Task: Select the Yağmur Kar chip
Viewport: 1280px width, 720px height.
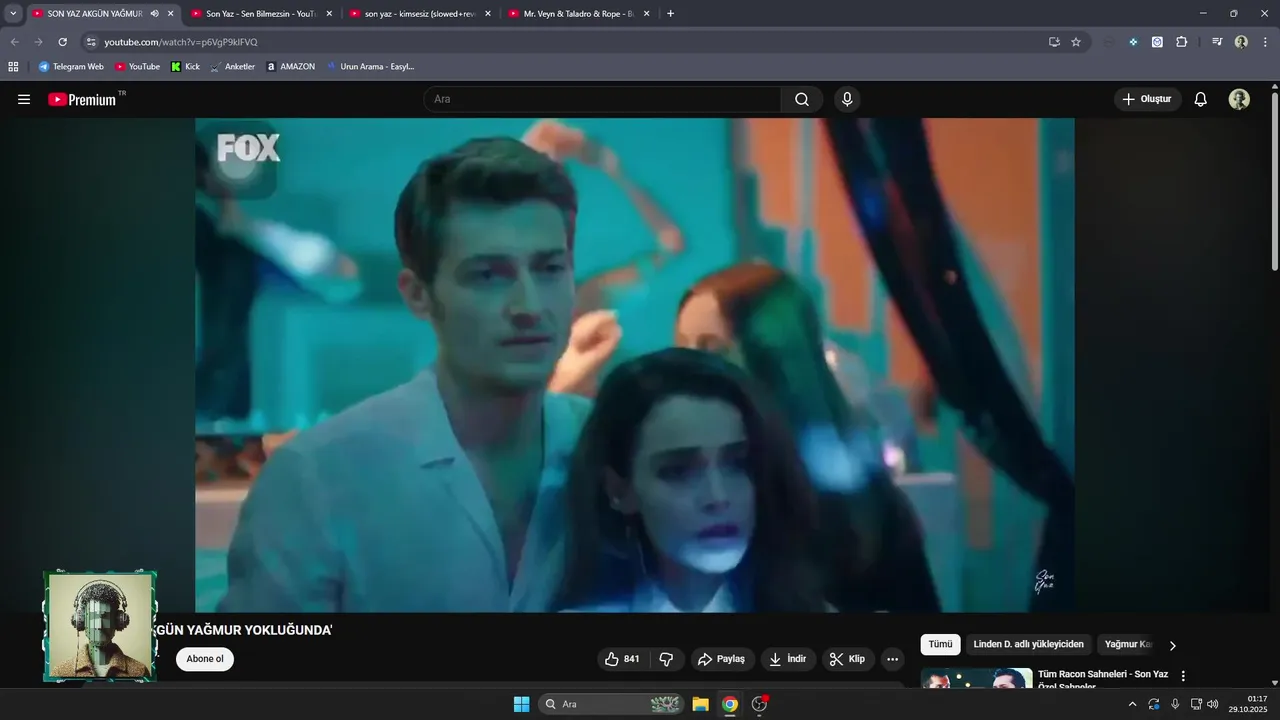Action: click(1127, 645)
